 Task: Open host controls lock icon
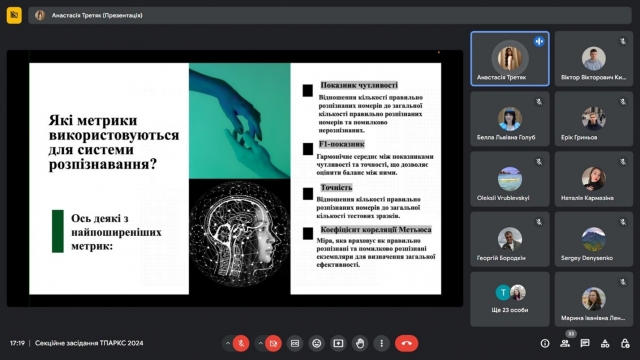tap(625, 343)
